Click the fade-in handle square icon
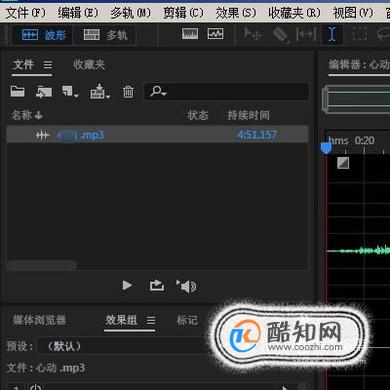This screenshot has width=390, height=390. click(343, 163)
